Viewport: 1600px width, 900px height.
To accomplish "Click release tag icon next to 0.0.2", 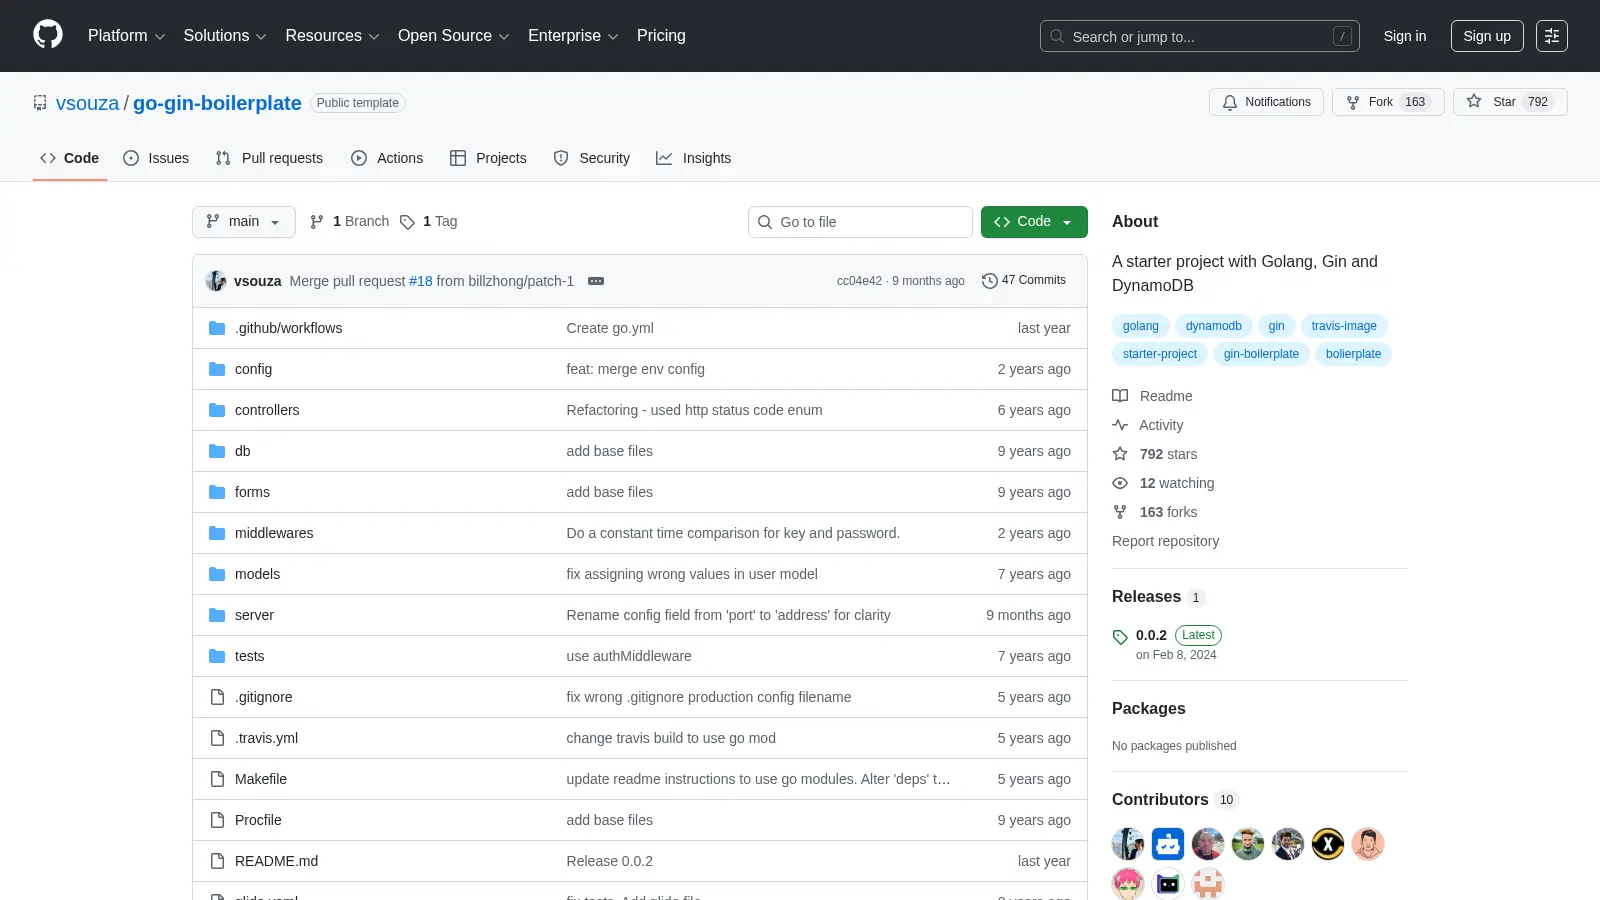I will coord(1120,637).
